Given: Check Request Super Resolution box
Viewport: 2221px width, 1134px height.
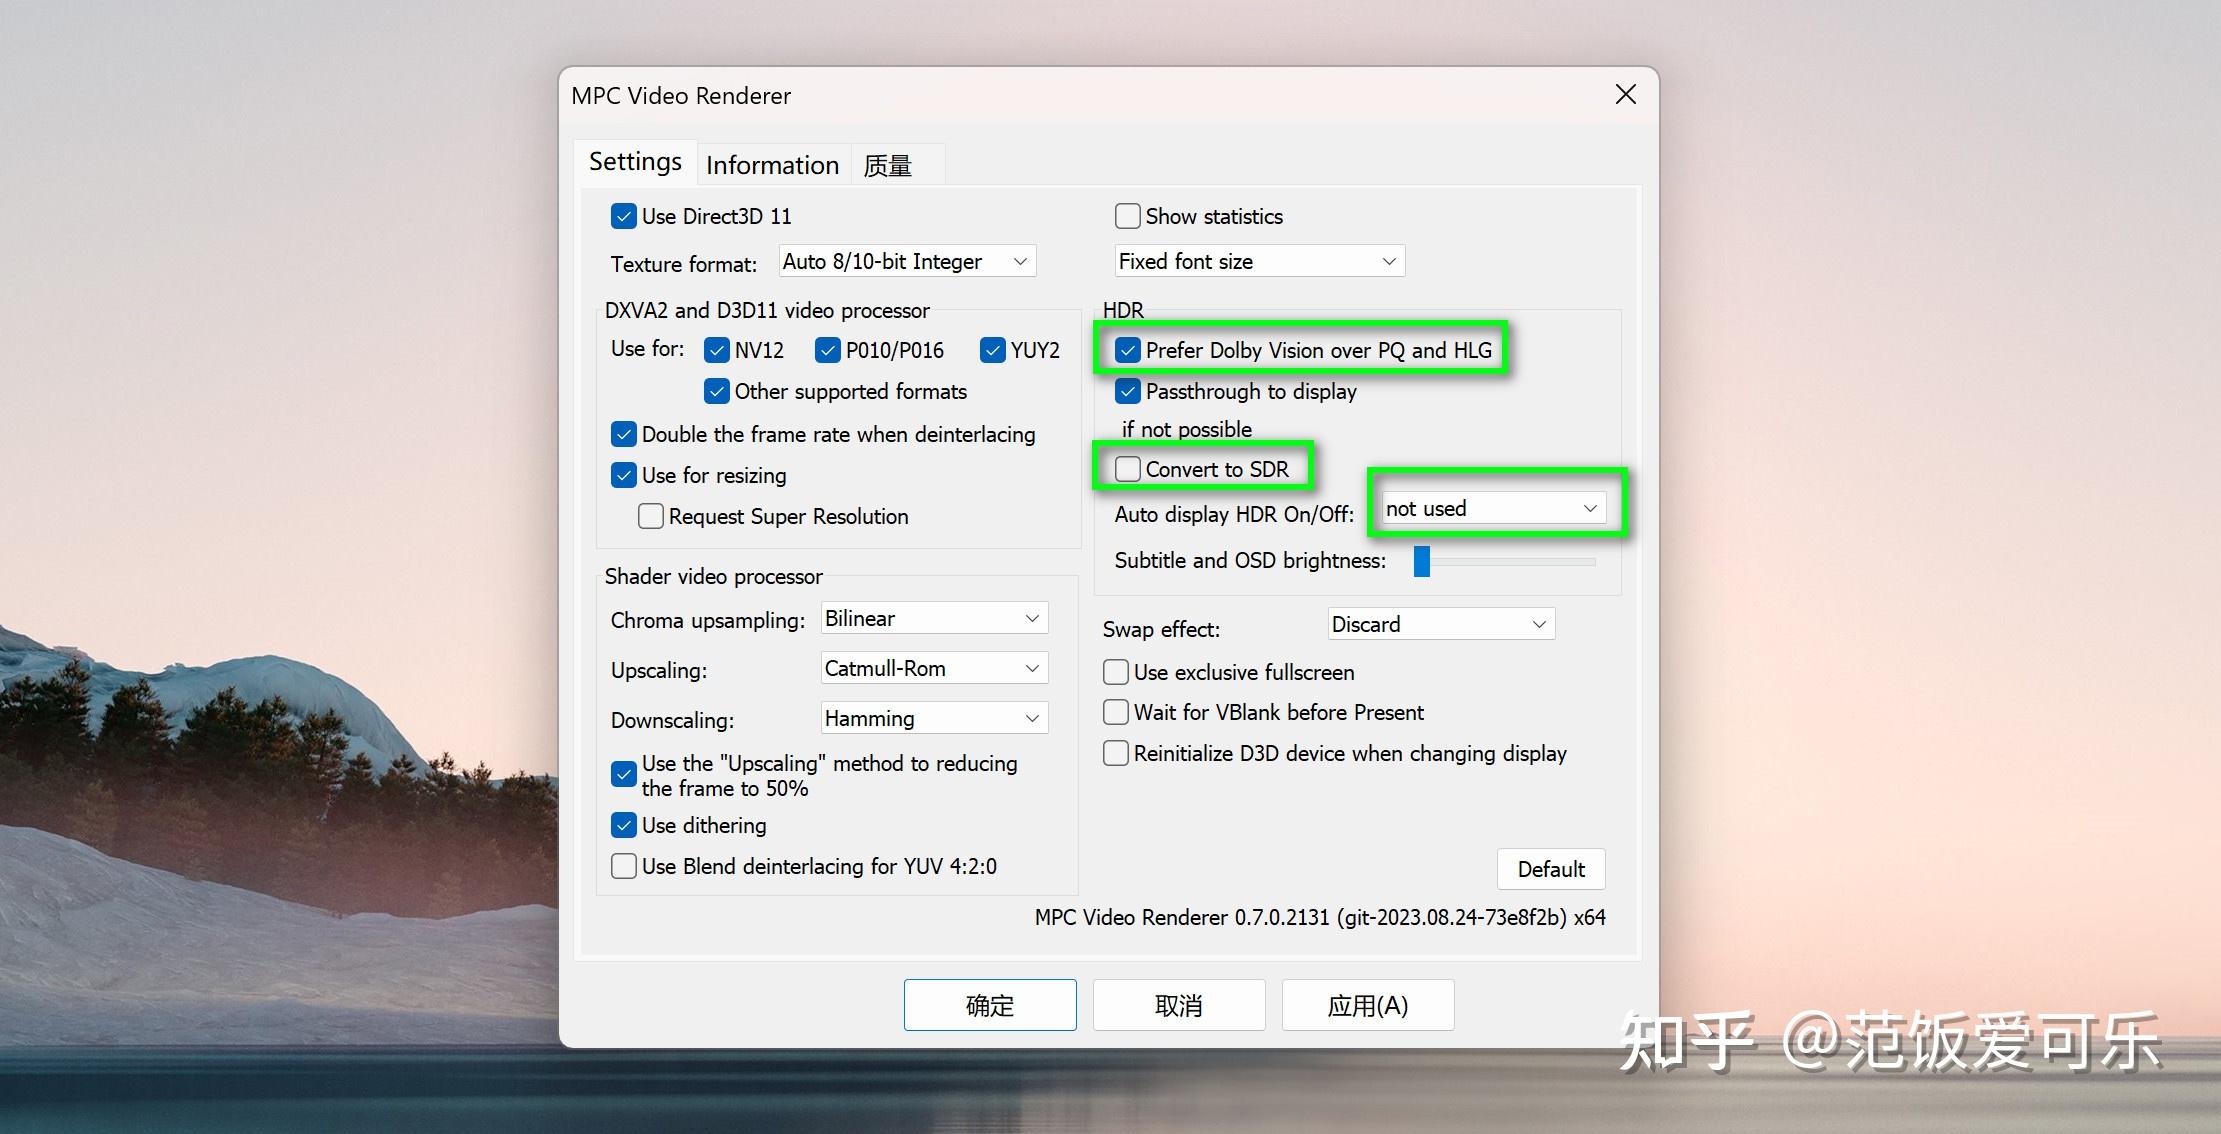Looking at the screenshot, I should click(x=651, y=516).
